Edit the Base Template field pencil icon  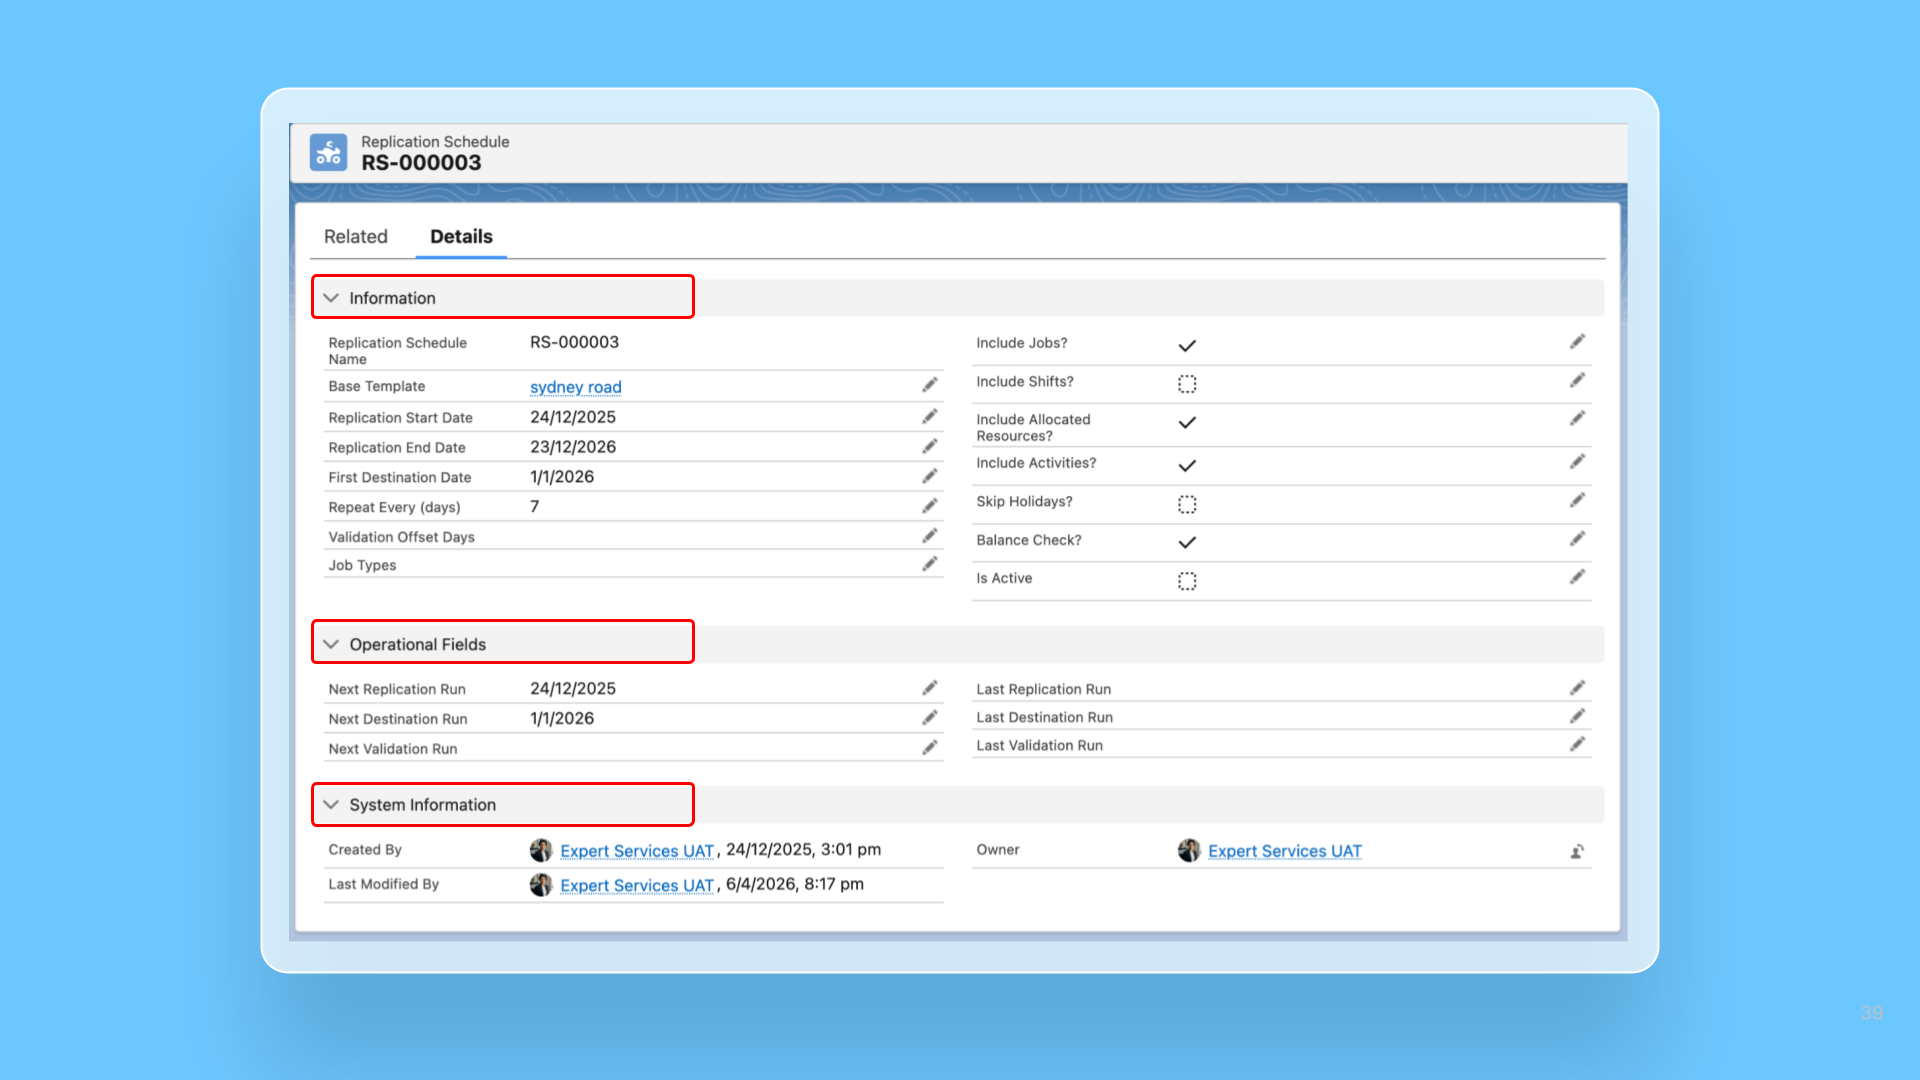point(929,385)
